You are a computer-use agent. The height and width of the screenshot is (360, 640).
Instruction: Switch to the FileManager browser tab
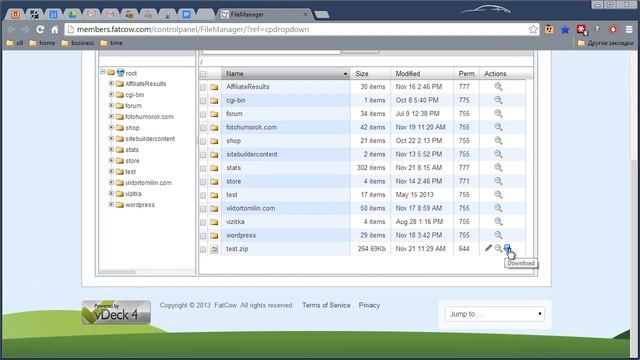(264, 14)
